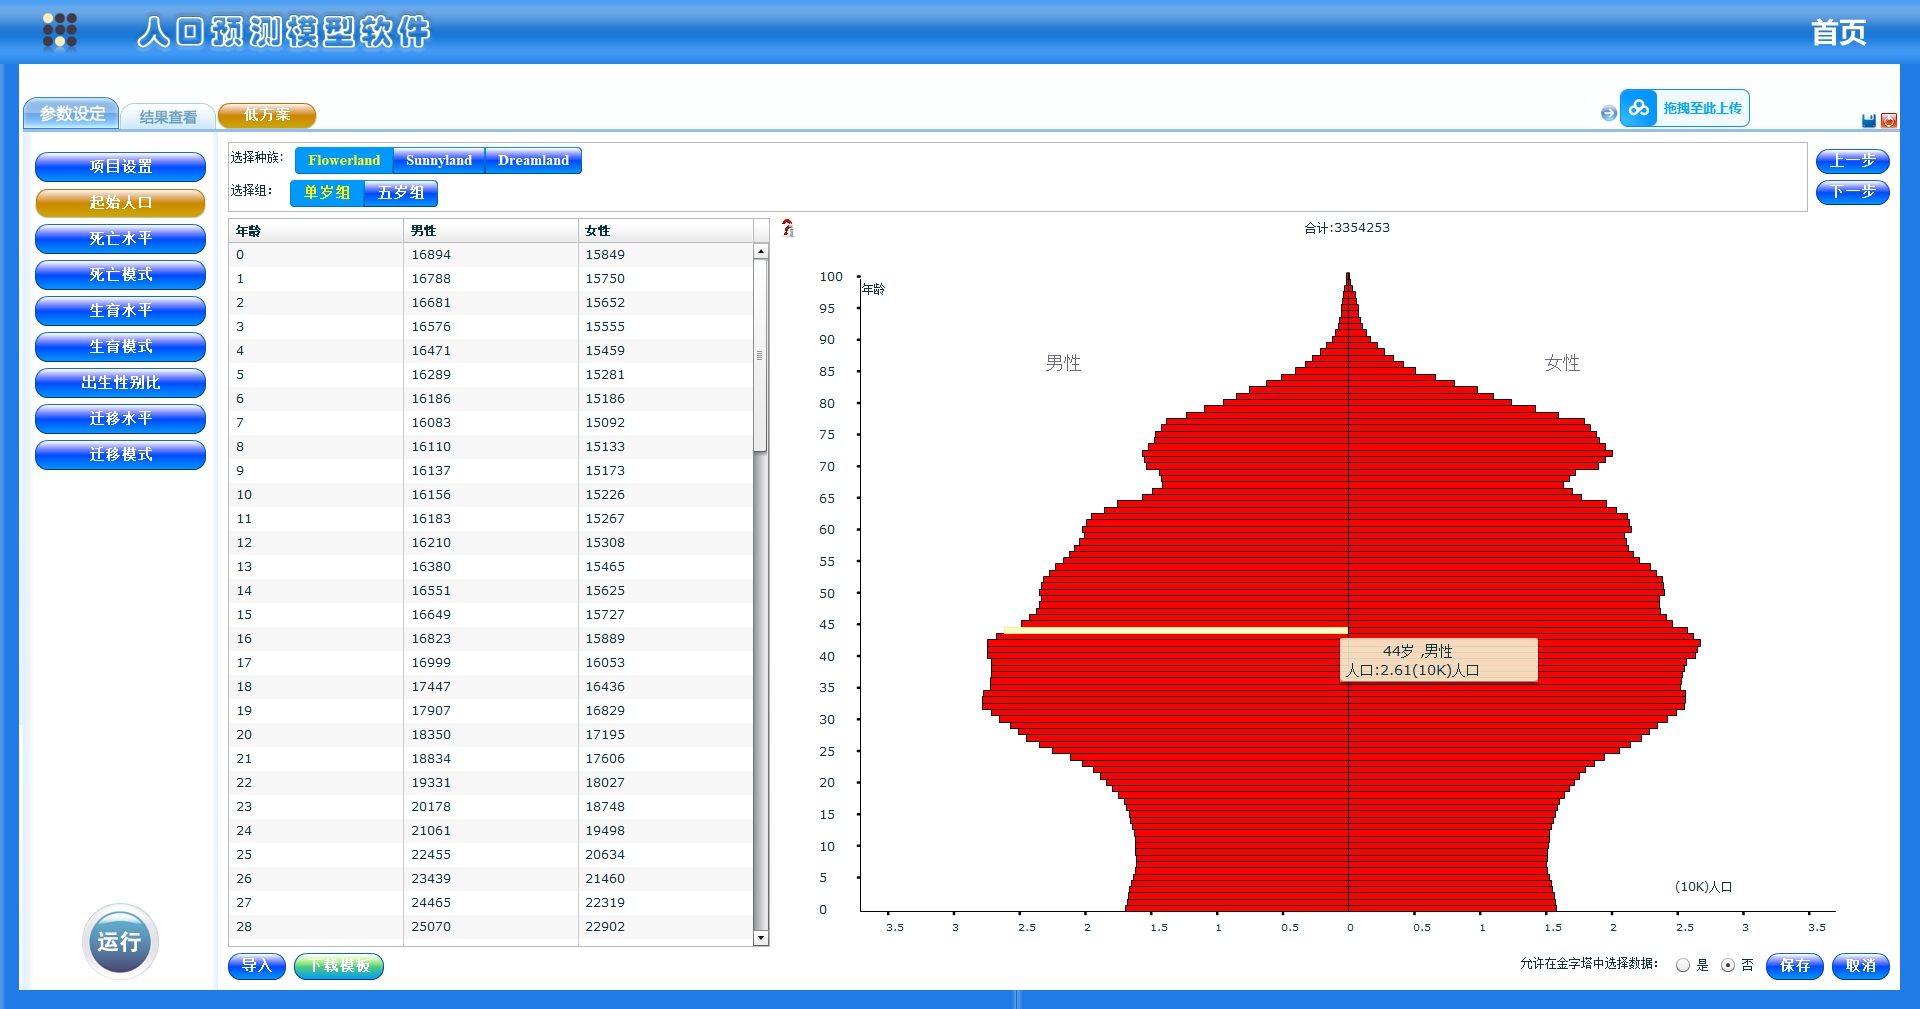Go to 首页 home page
The height and width of the screenshot is (1009, 1920).
tap(1838, 33)
